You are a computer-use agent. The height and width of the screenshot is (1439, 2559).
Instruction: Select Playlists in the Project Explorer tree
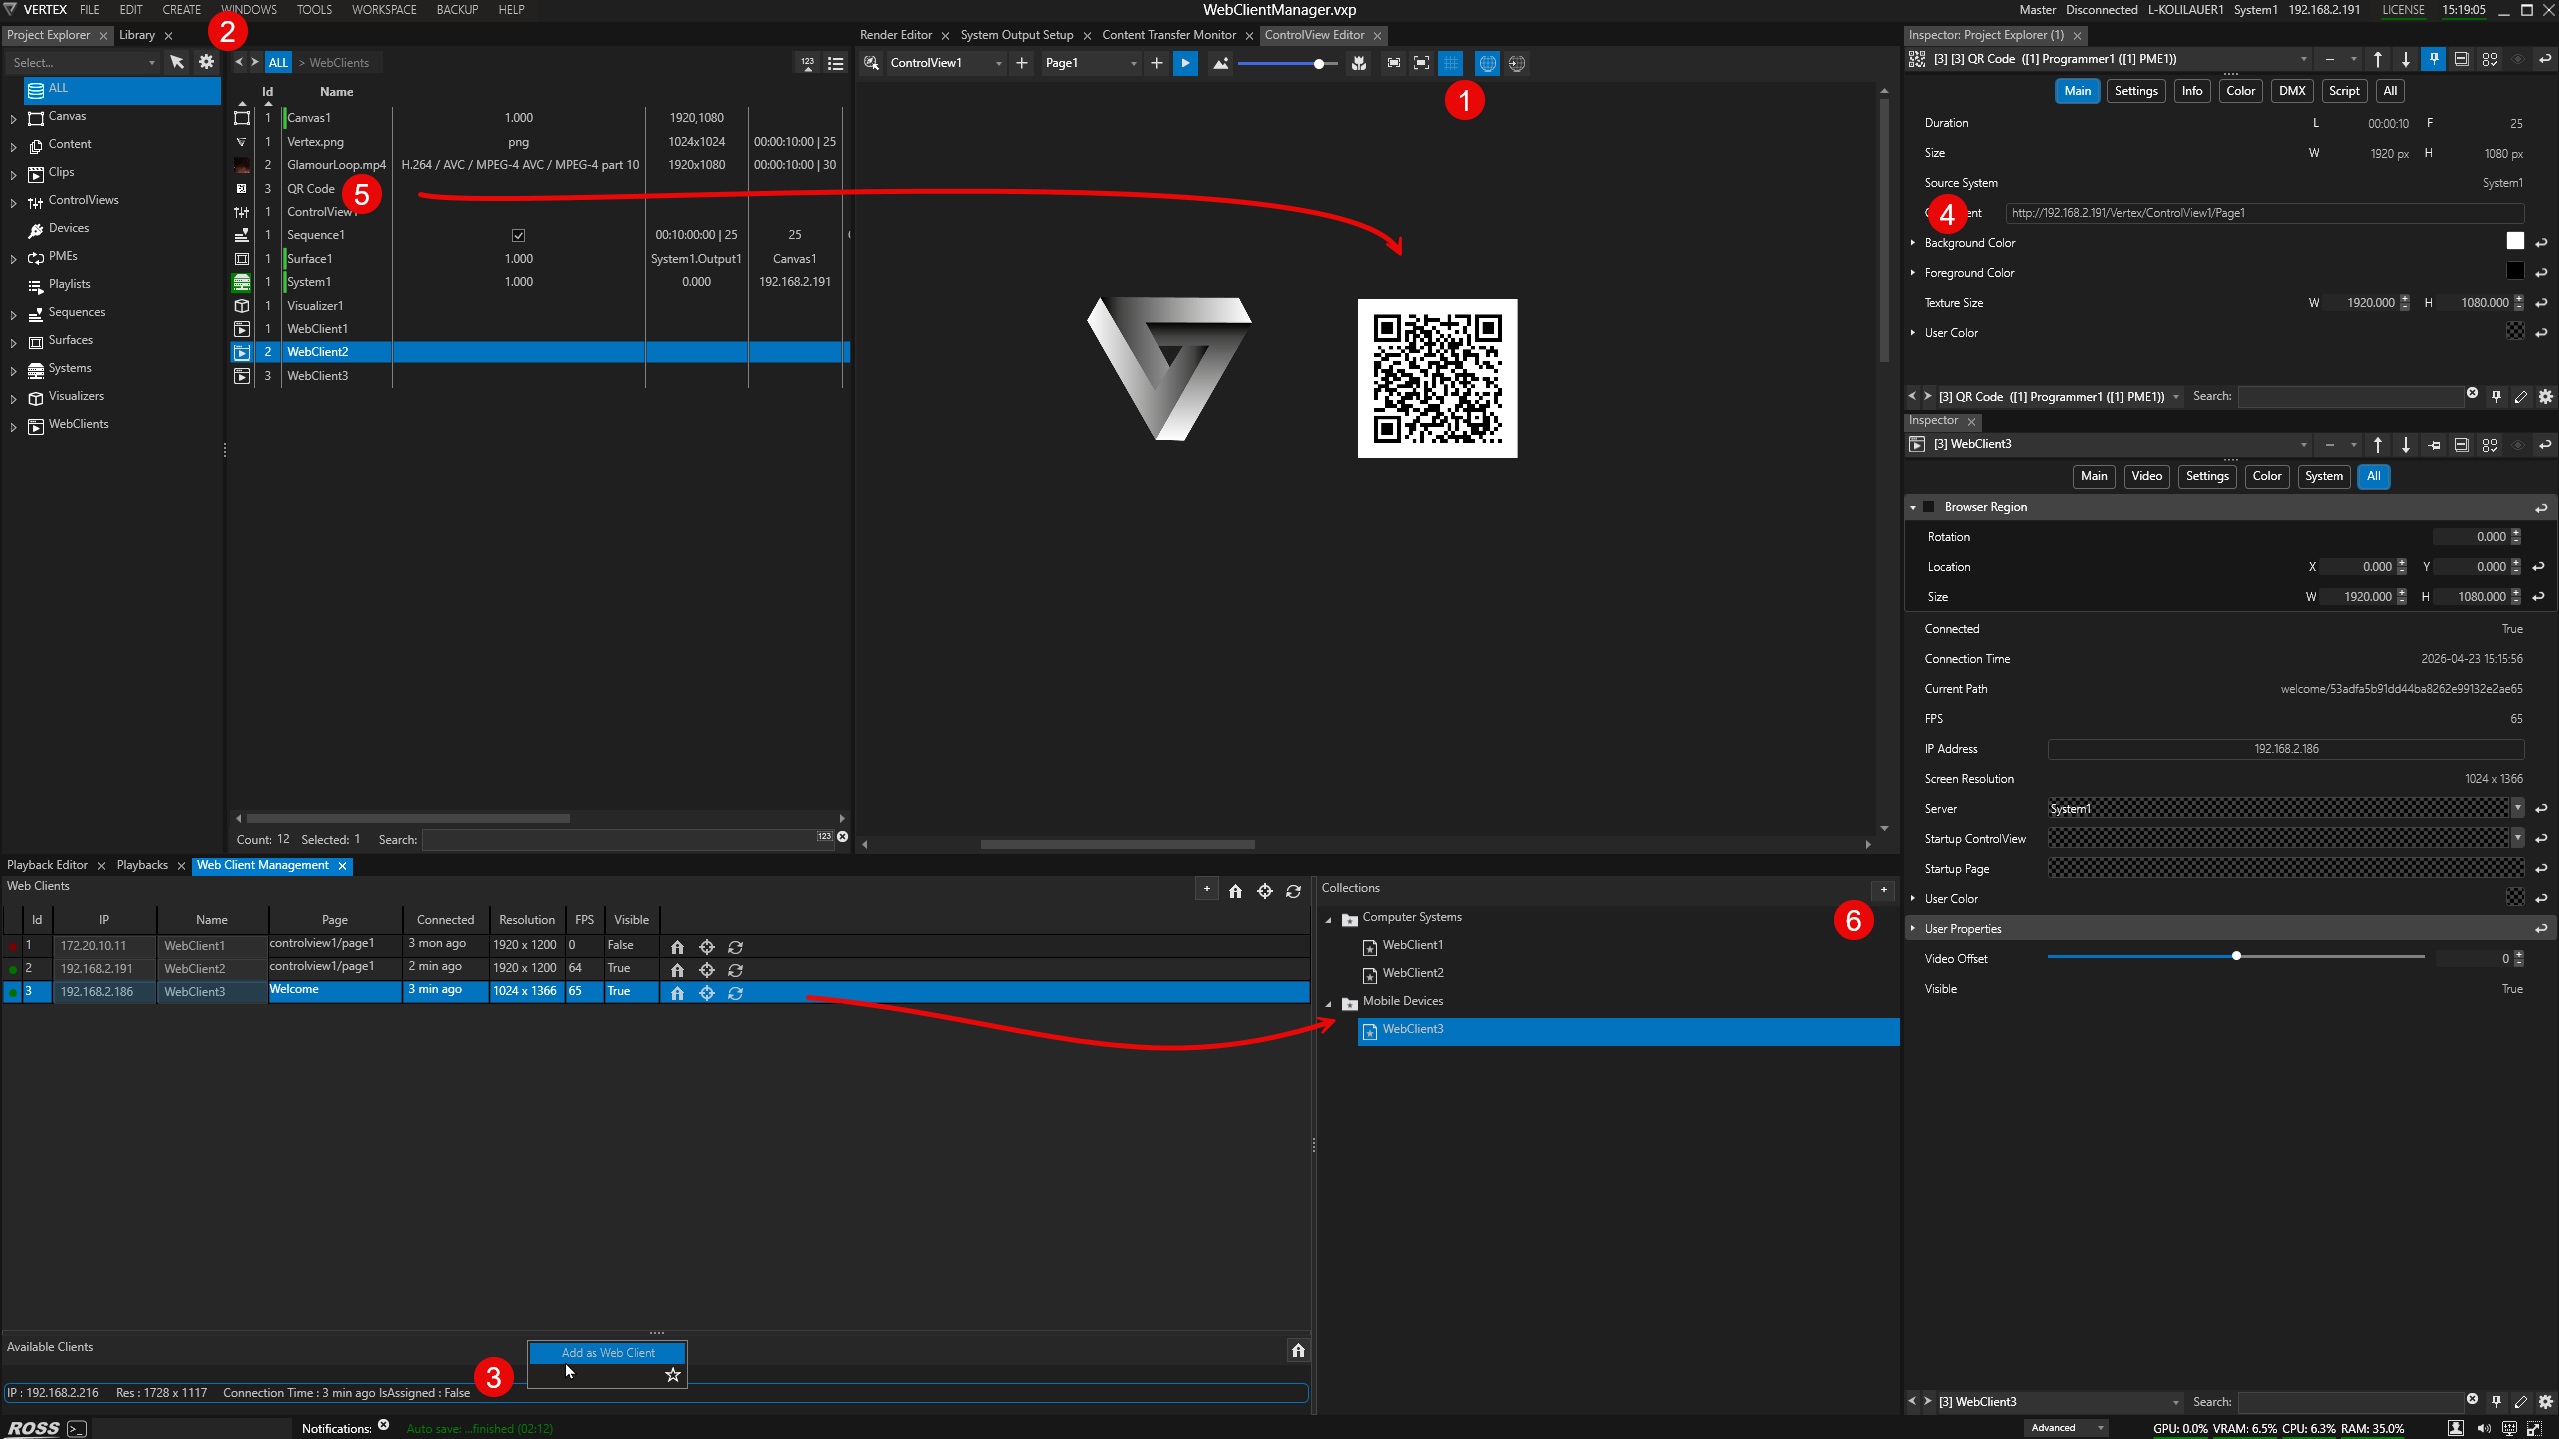(69, 284)
